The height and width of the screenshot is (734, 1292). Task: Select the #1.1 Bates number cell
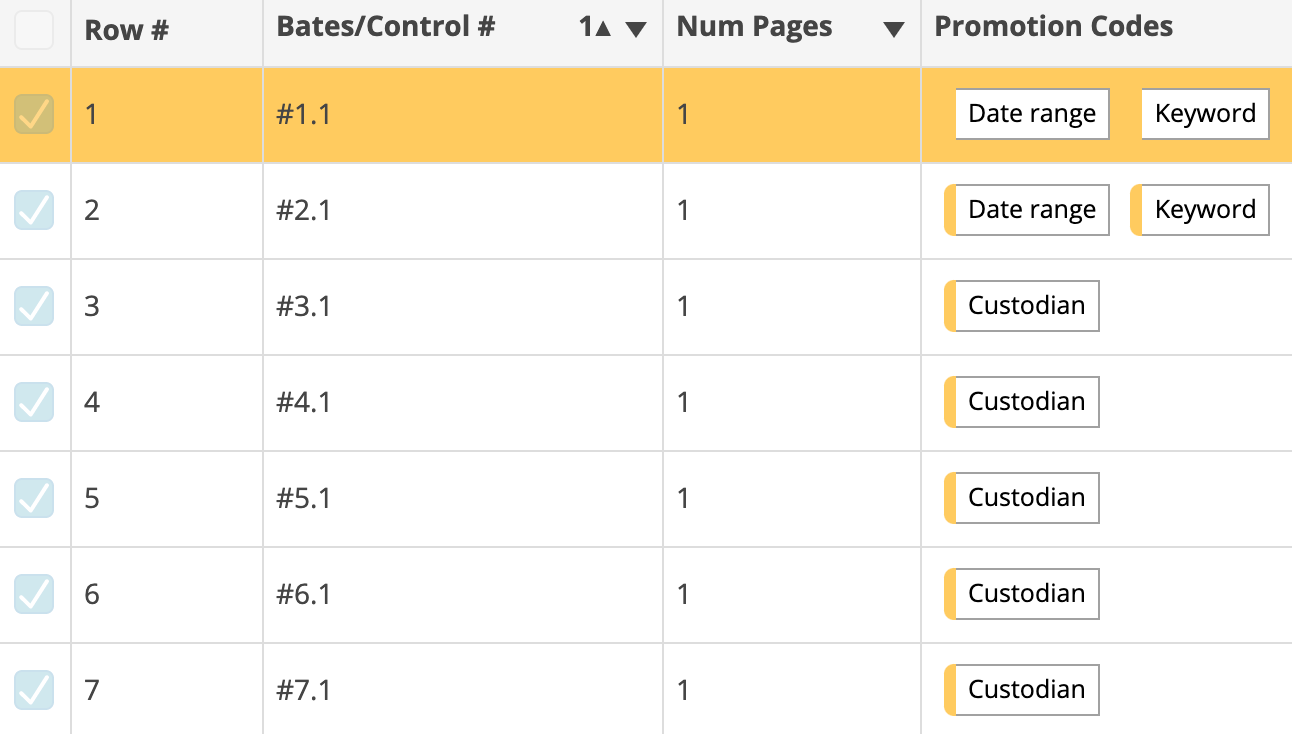[x=463, y=114]
